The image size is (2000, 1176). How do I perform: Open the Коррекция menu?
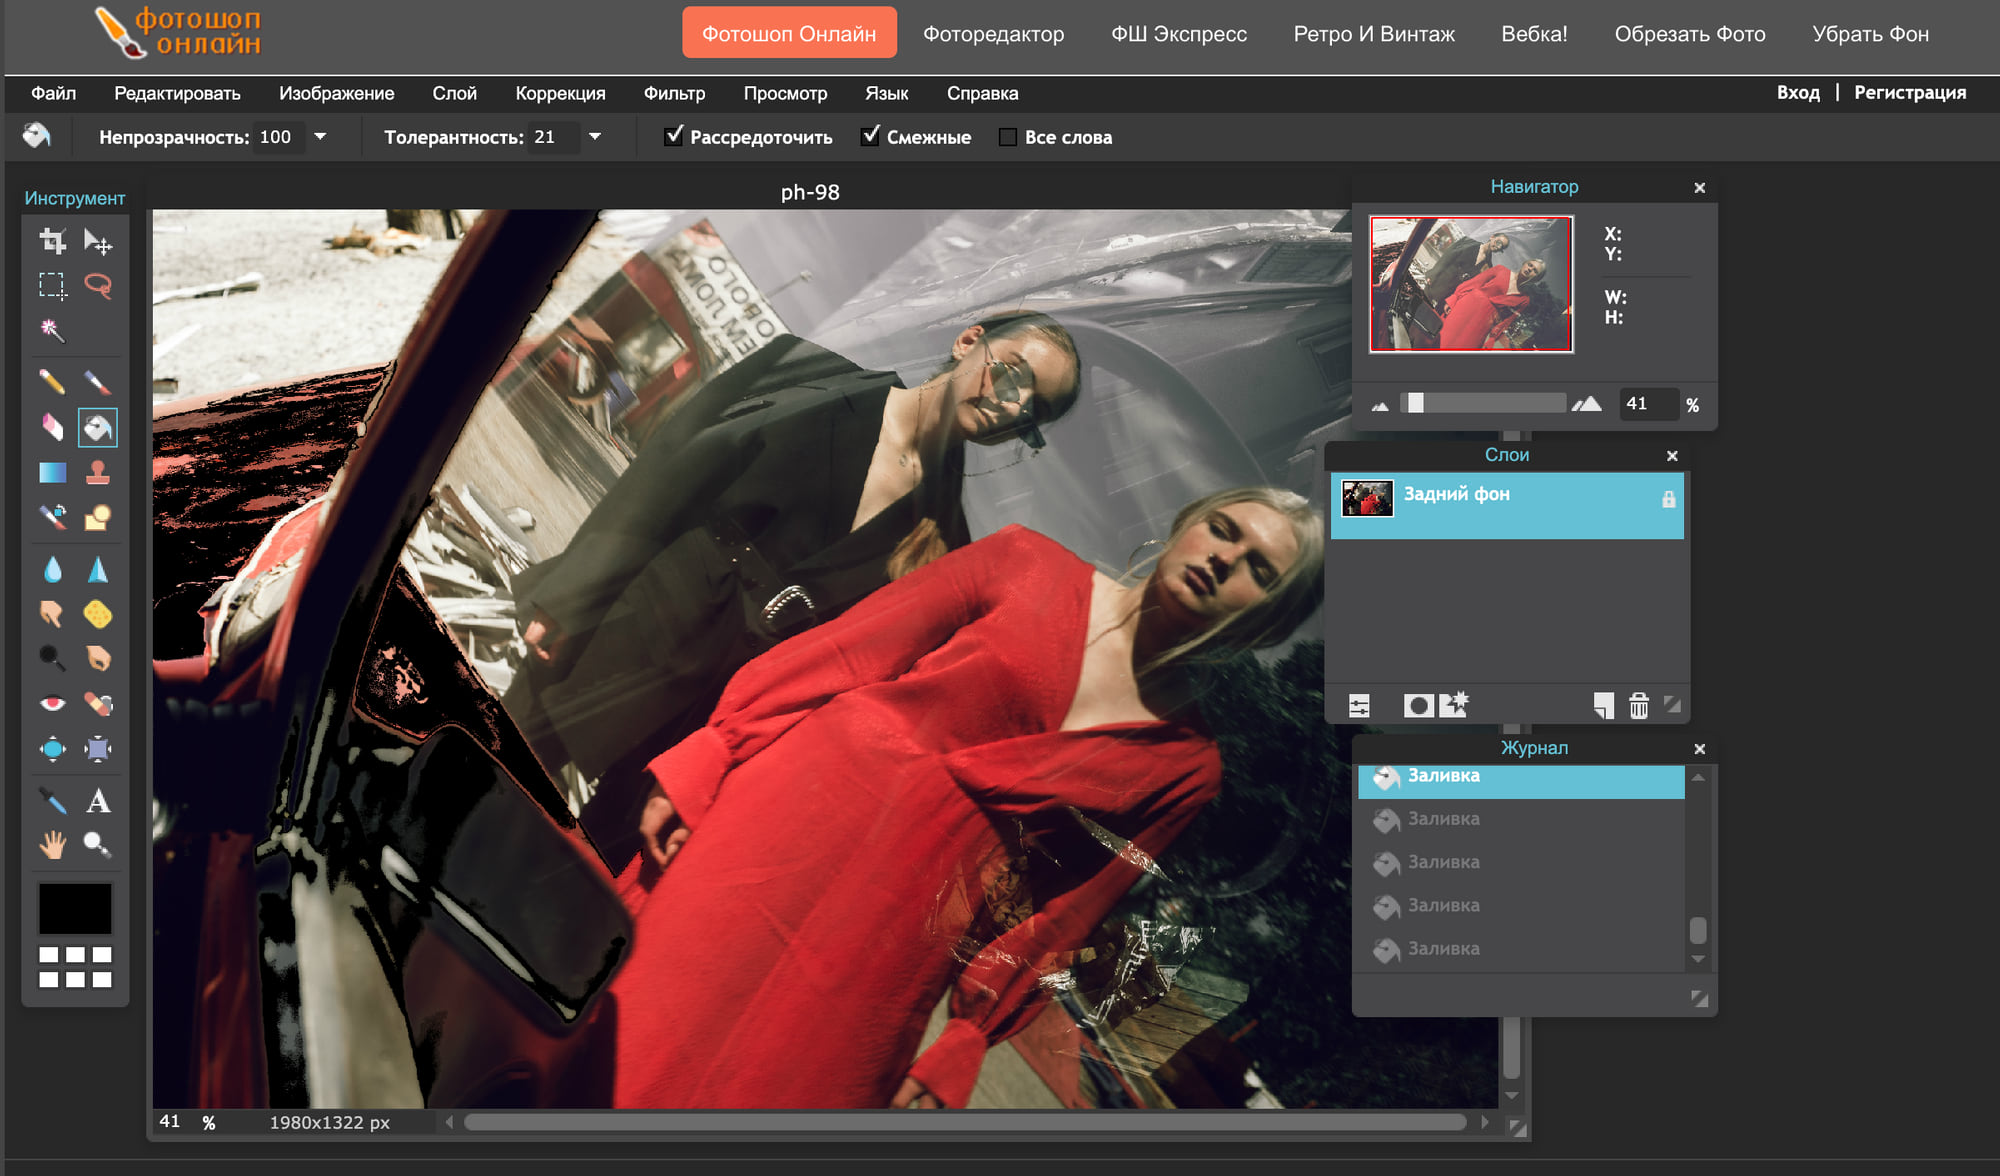[560, 92]
